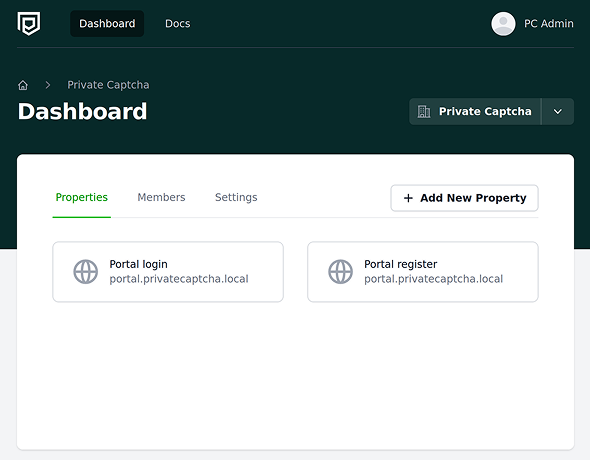The image size is (590, 460).
Task: Open the Docs nav item
Action: tap(178, 23)
